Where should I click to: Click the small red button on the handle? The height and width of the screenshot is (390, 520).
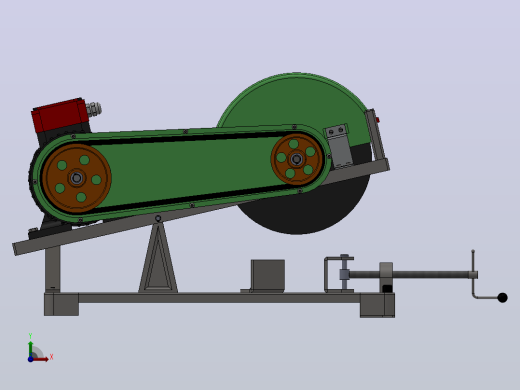378,120
